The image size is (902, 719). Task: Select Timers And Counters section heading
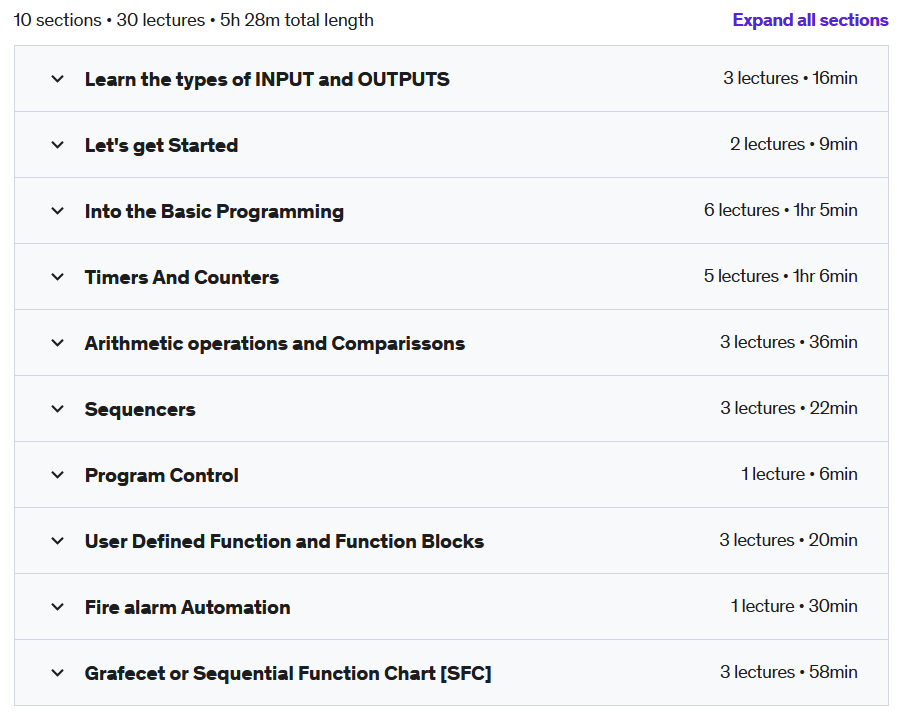click(x=181, y=277)
